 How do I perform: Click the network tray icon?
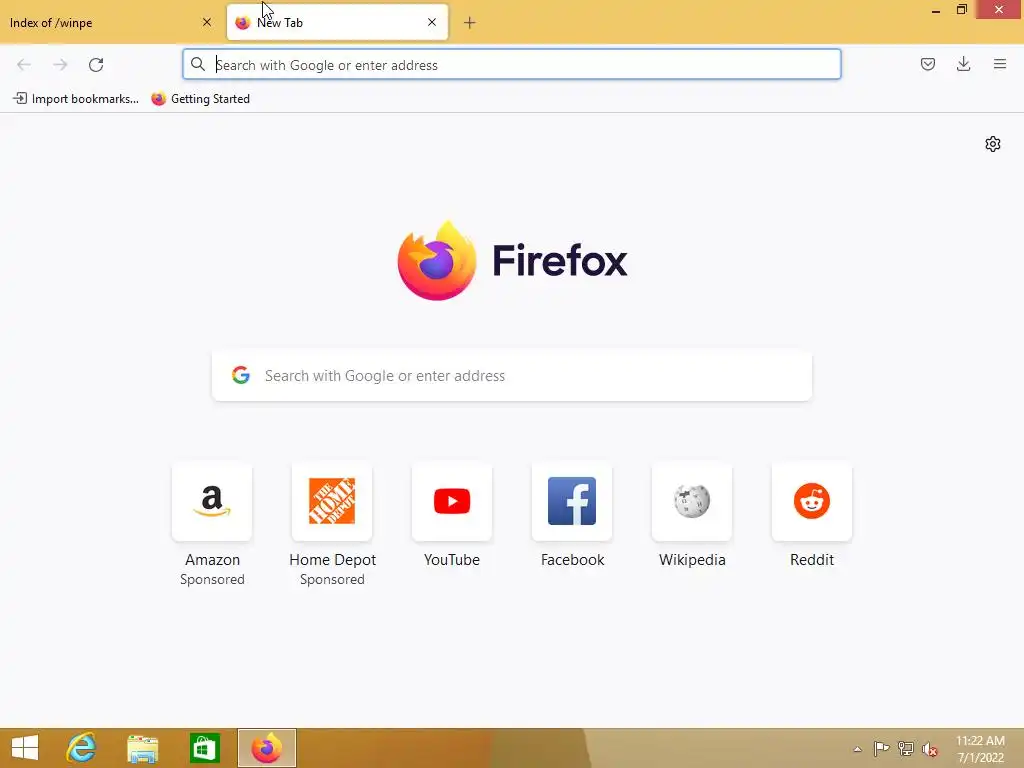coord(905,748)
